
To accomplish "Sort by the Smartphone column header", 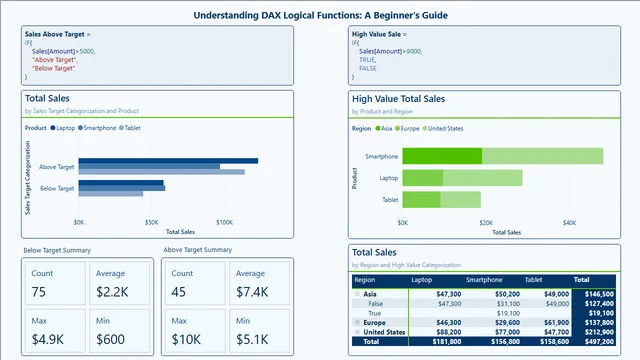I will tap(484, 280).
